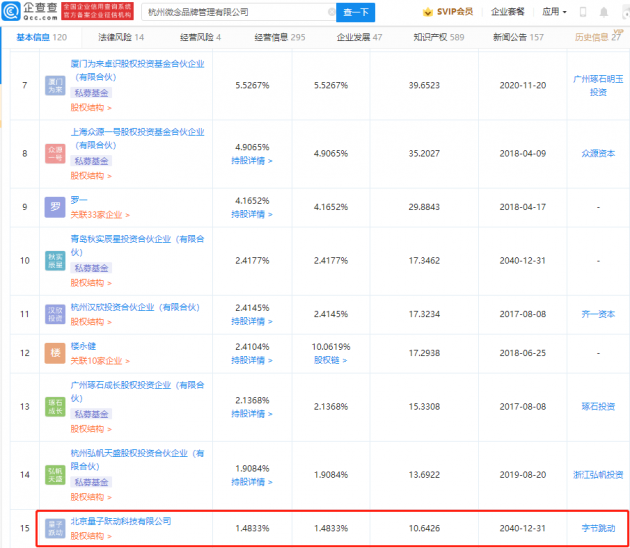Open 广州琢石成长股权投资企业 link

point(137,392)
